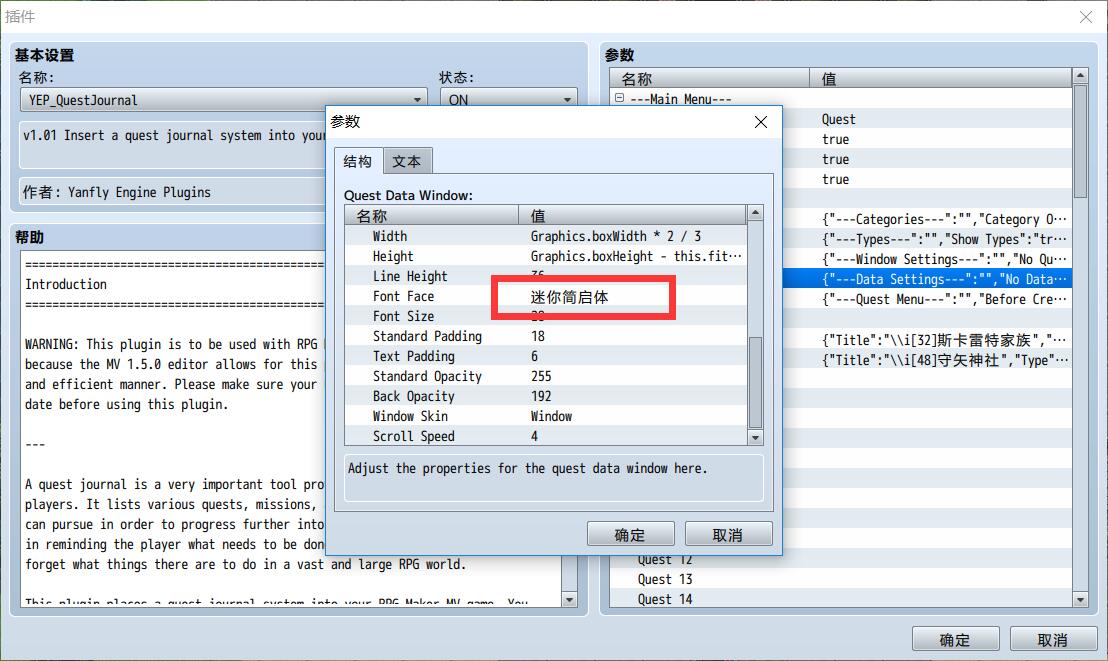Select the Back Opacity row
This screenshot has width=1108, height=661.
pos(546,396)
